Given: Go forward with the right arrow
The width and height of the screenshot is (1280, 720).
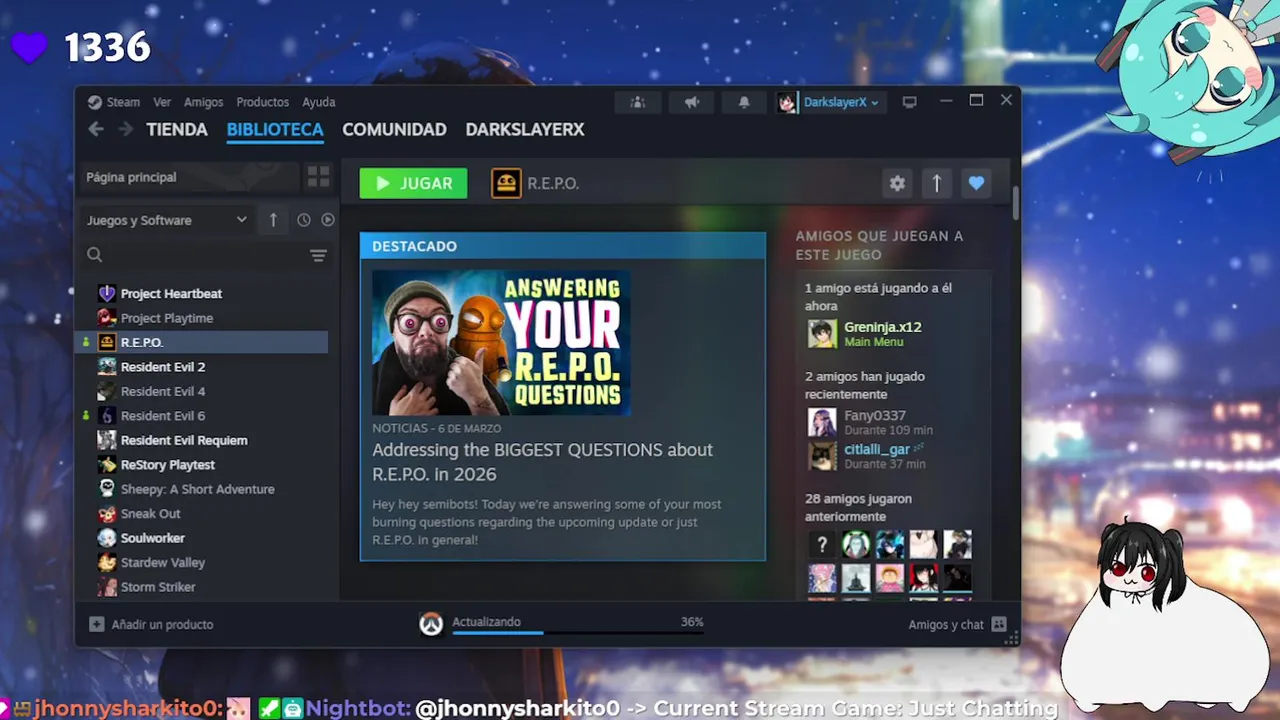Looking at the screenshot, I should click(125, 129).
